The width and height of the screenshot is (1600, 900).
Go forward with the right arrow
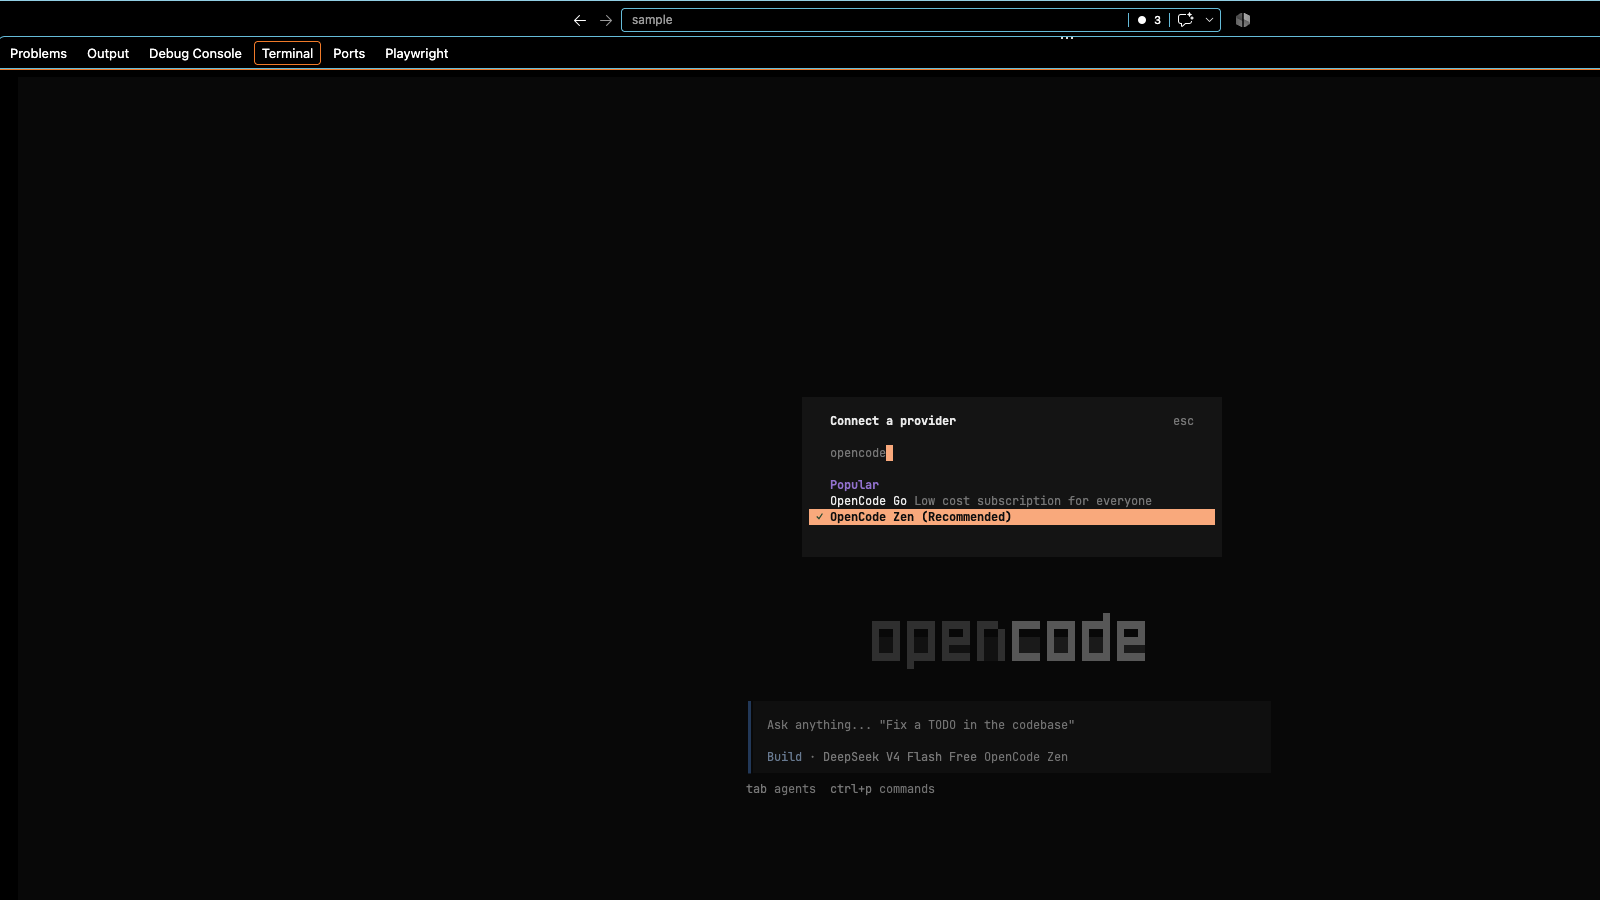(606, 20)
